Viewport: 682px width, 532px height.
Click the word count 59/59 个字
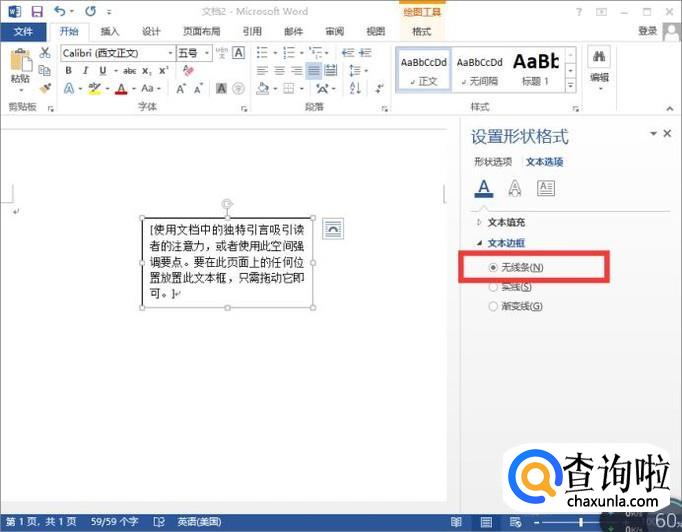point(114,521)
